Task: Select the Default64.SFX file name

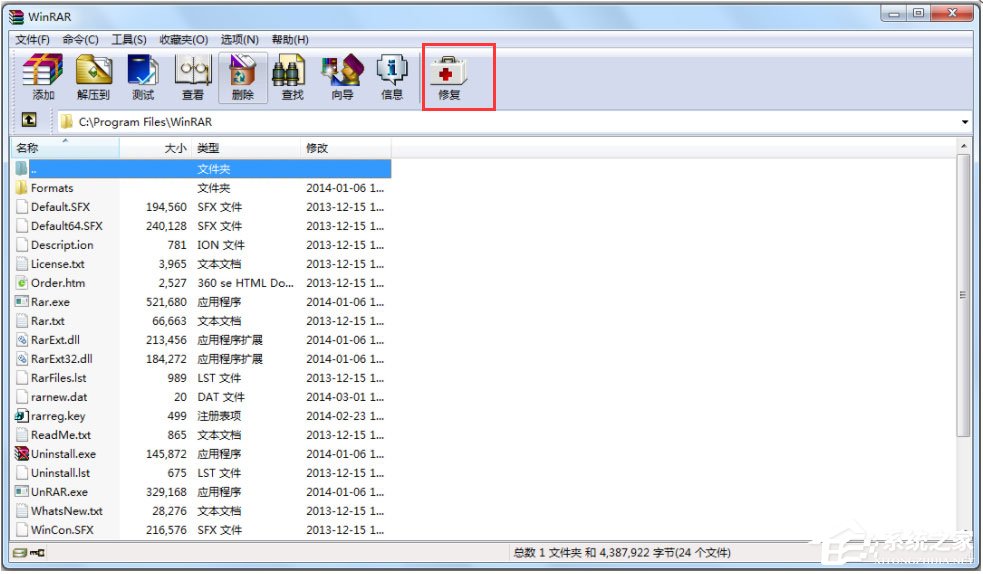Action: pyautogui.click(x=66, y=226)
